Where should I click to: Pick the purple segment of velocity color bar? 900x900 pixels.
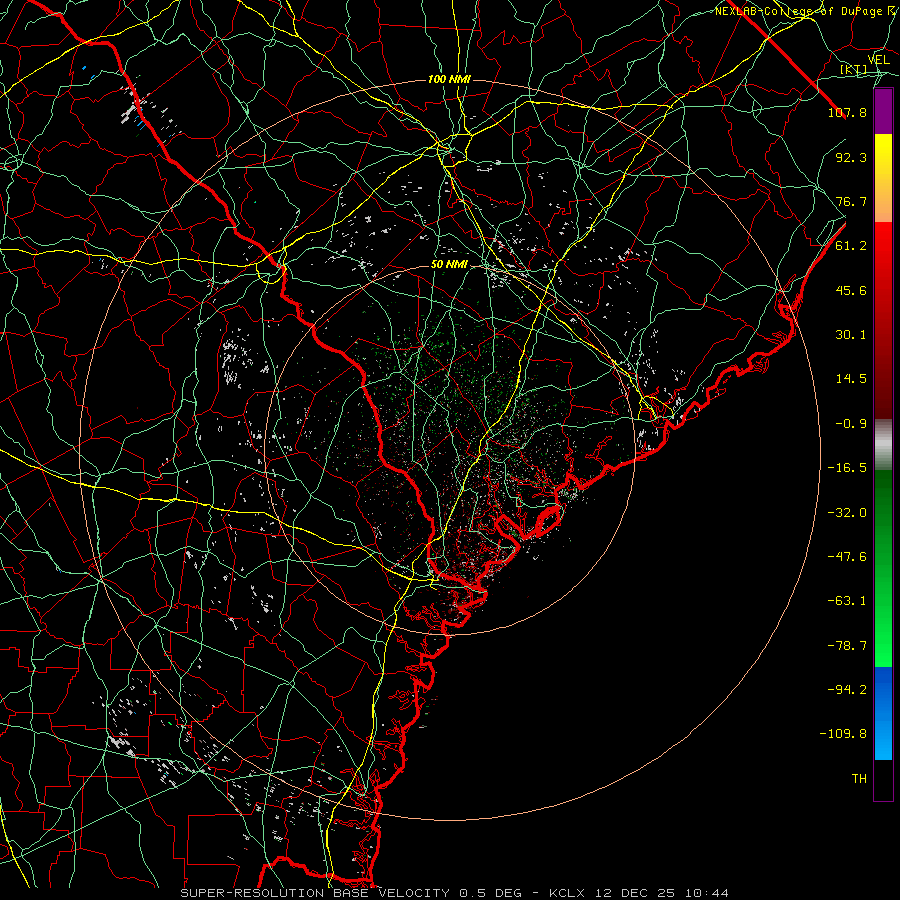(883, 111)
